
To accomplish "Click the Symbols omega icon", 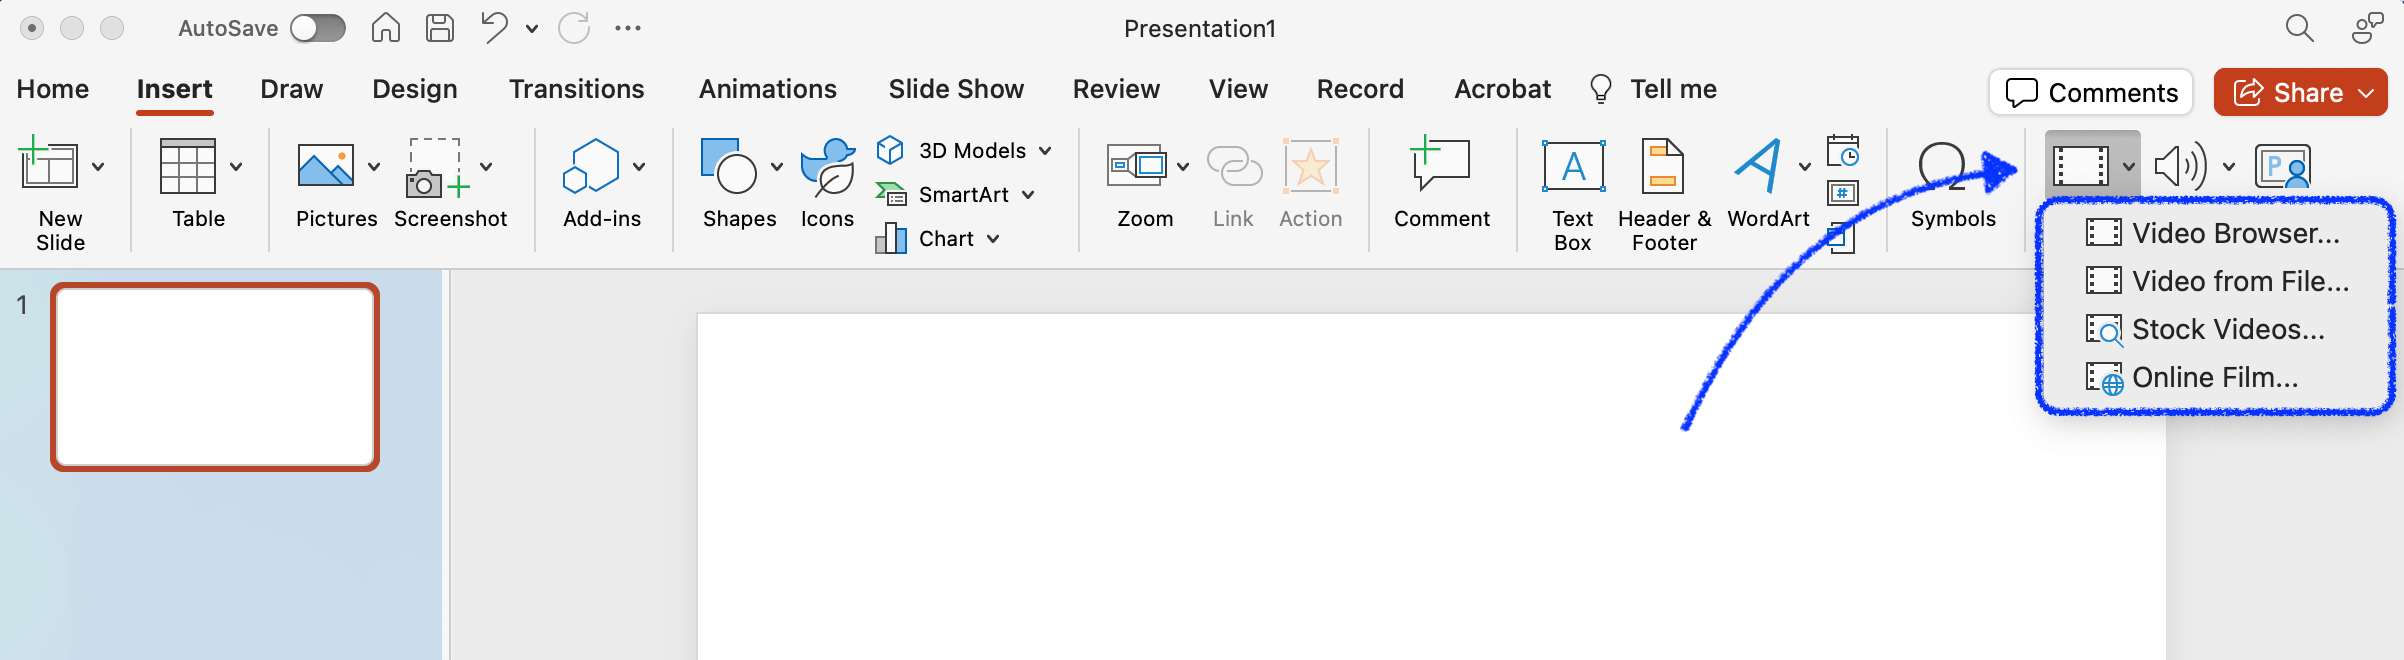I will coord(1943,167).
